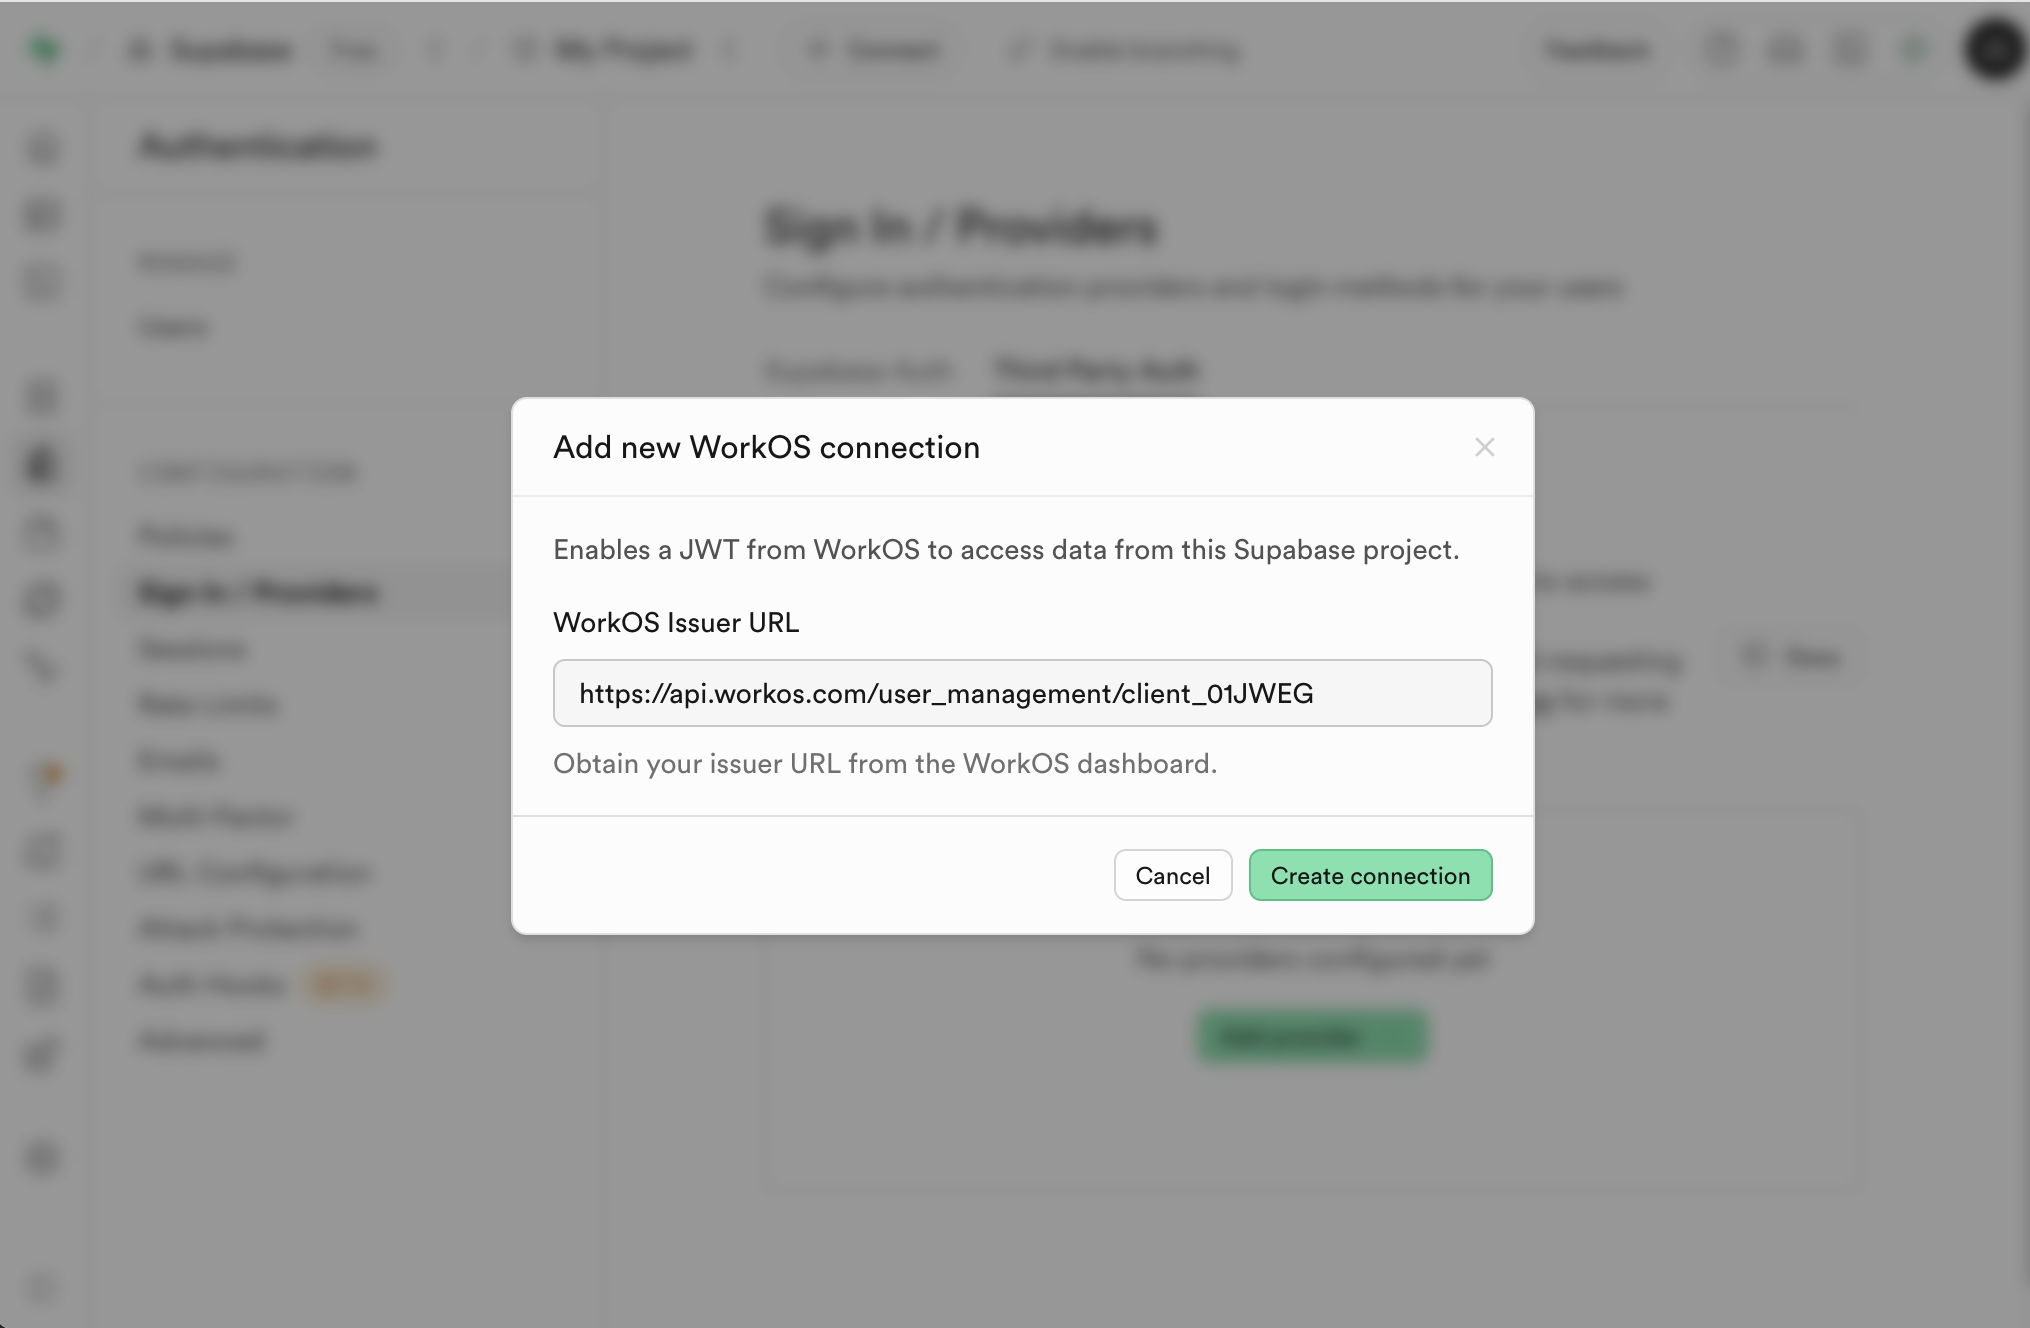
Task: Open the account avatar menu
Action: (x=1994, y=50)
